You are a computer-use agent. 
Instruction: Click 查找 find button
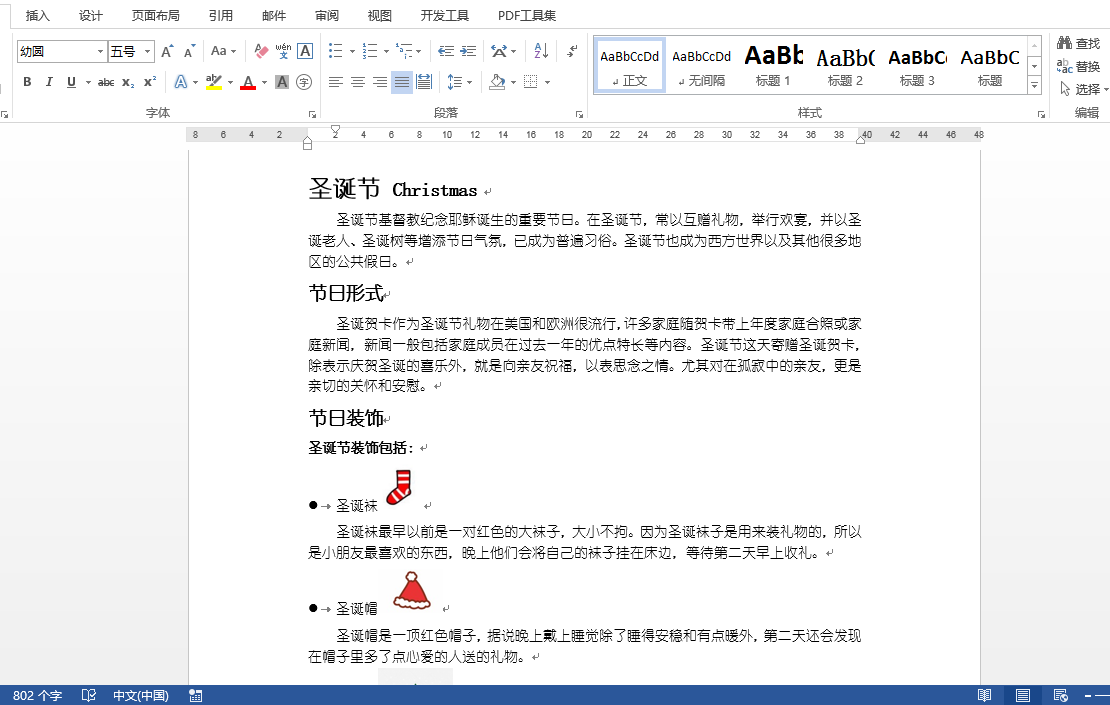point(1079,43)
